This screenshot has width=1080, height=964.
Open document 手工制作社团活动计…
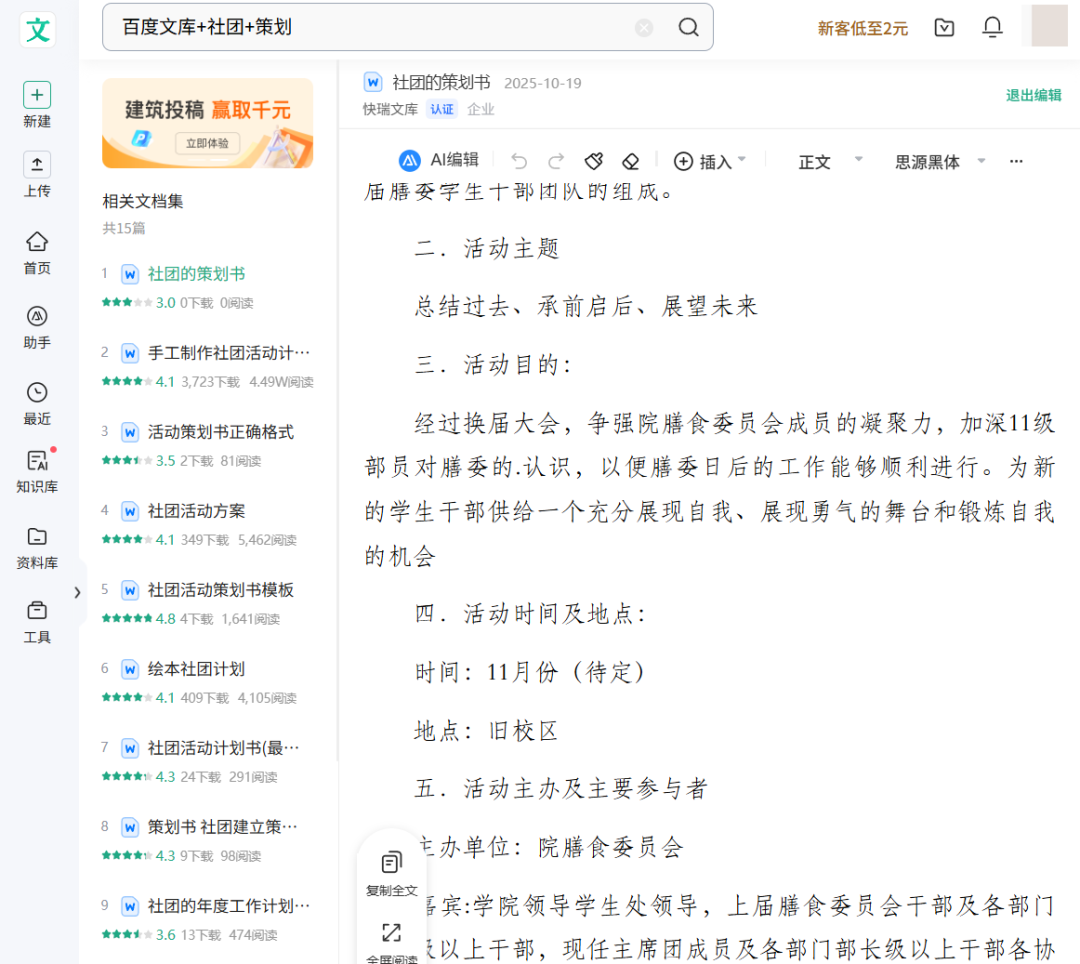[229, 353]
